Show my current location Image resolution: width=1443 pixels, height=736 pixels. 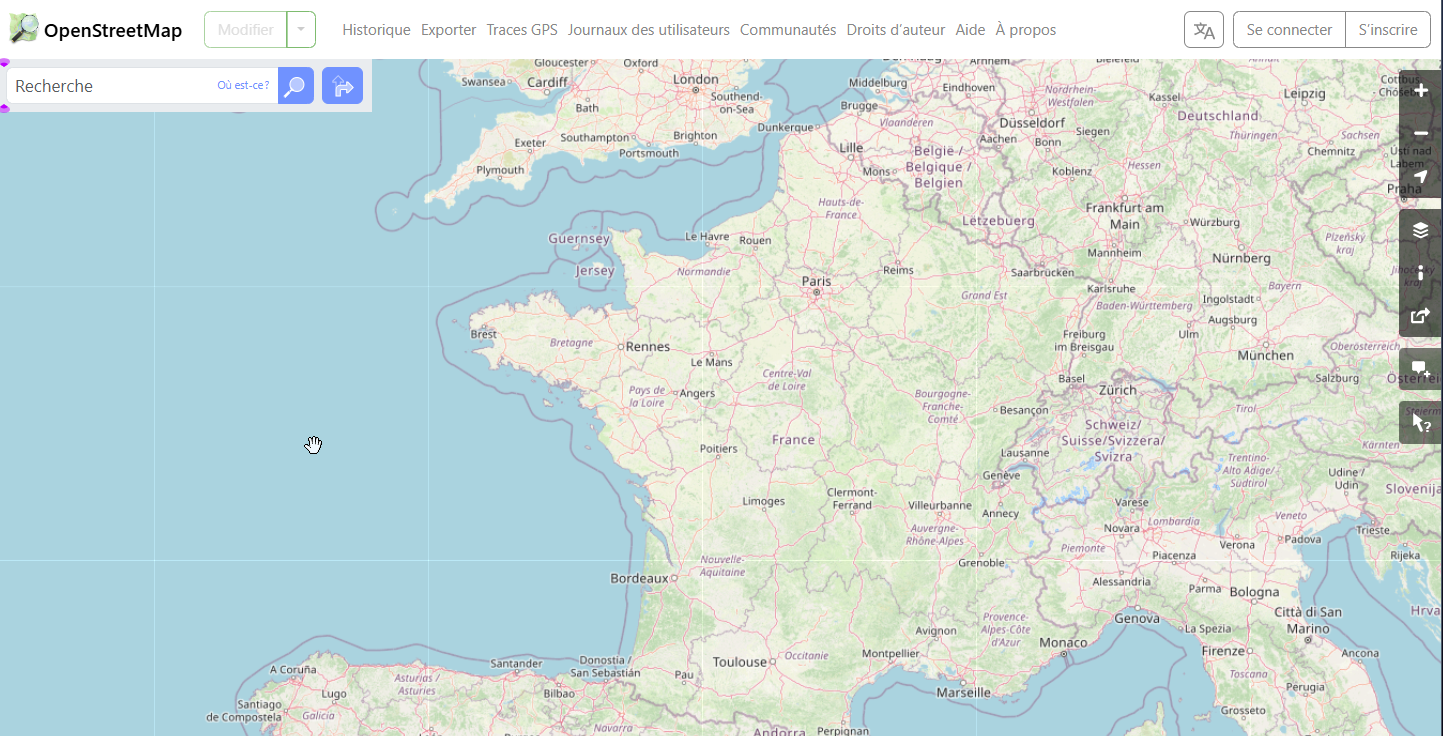click(x=1420, y=176)
